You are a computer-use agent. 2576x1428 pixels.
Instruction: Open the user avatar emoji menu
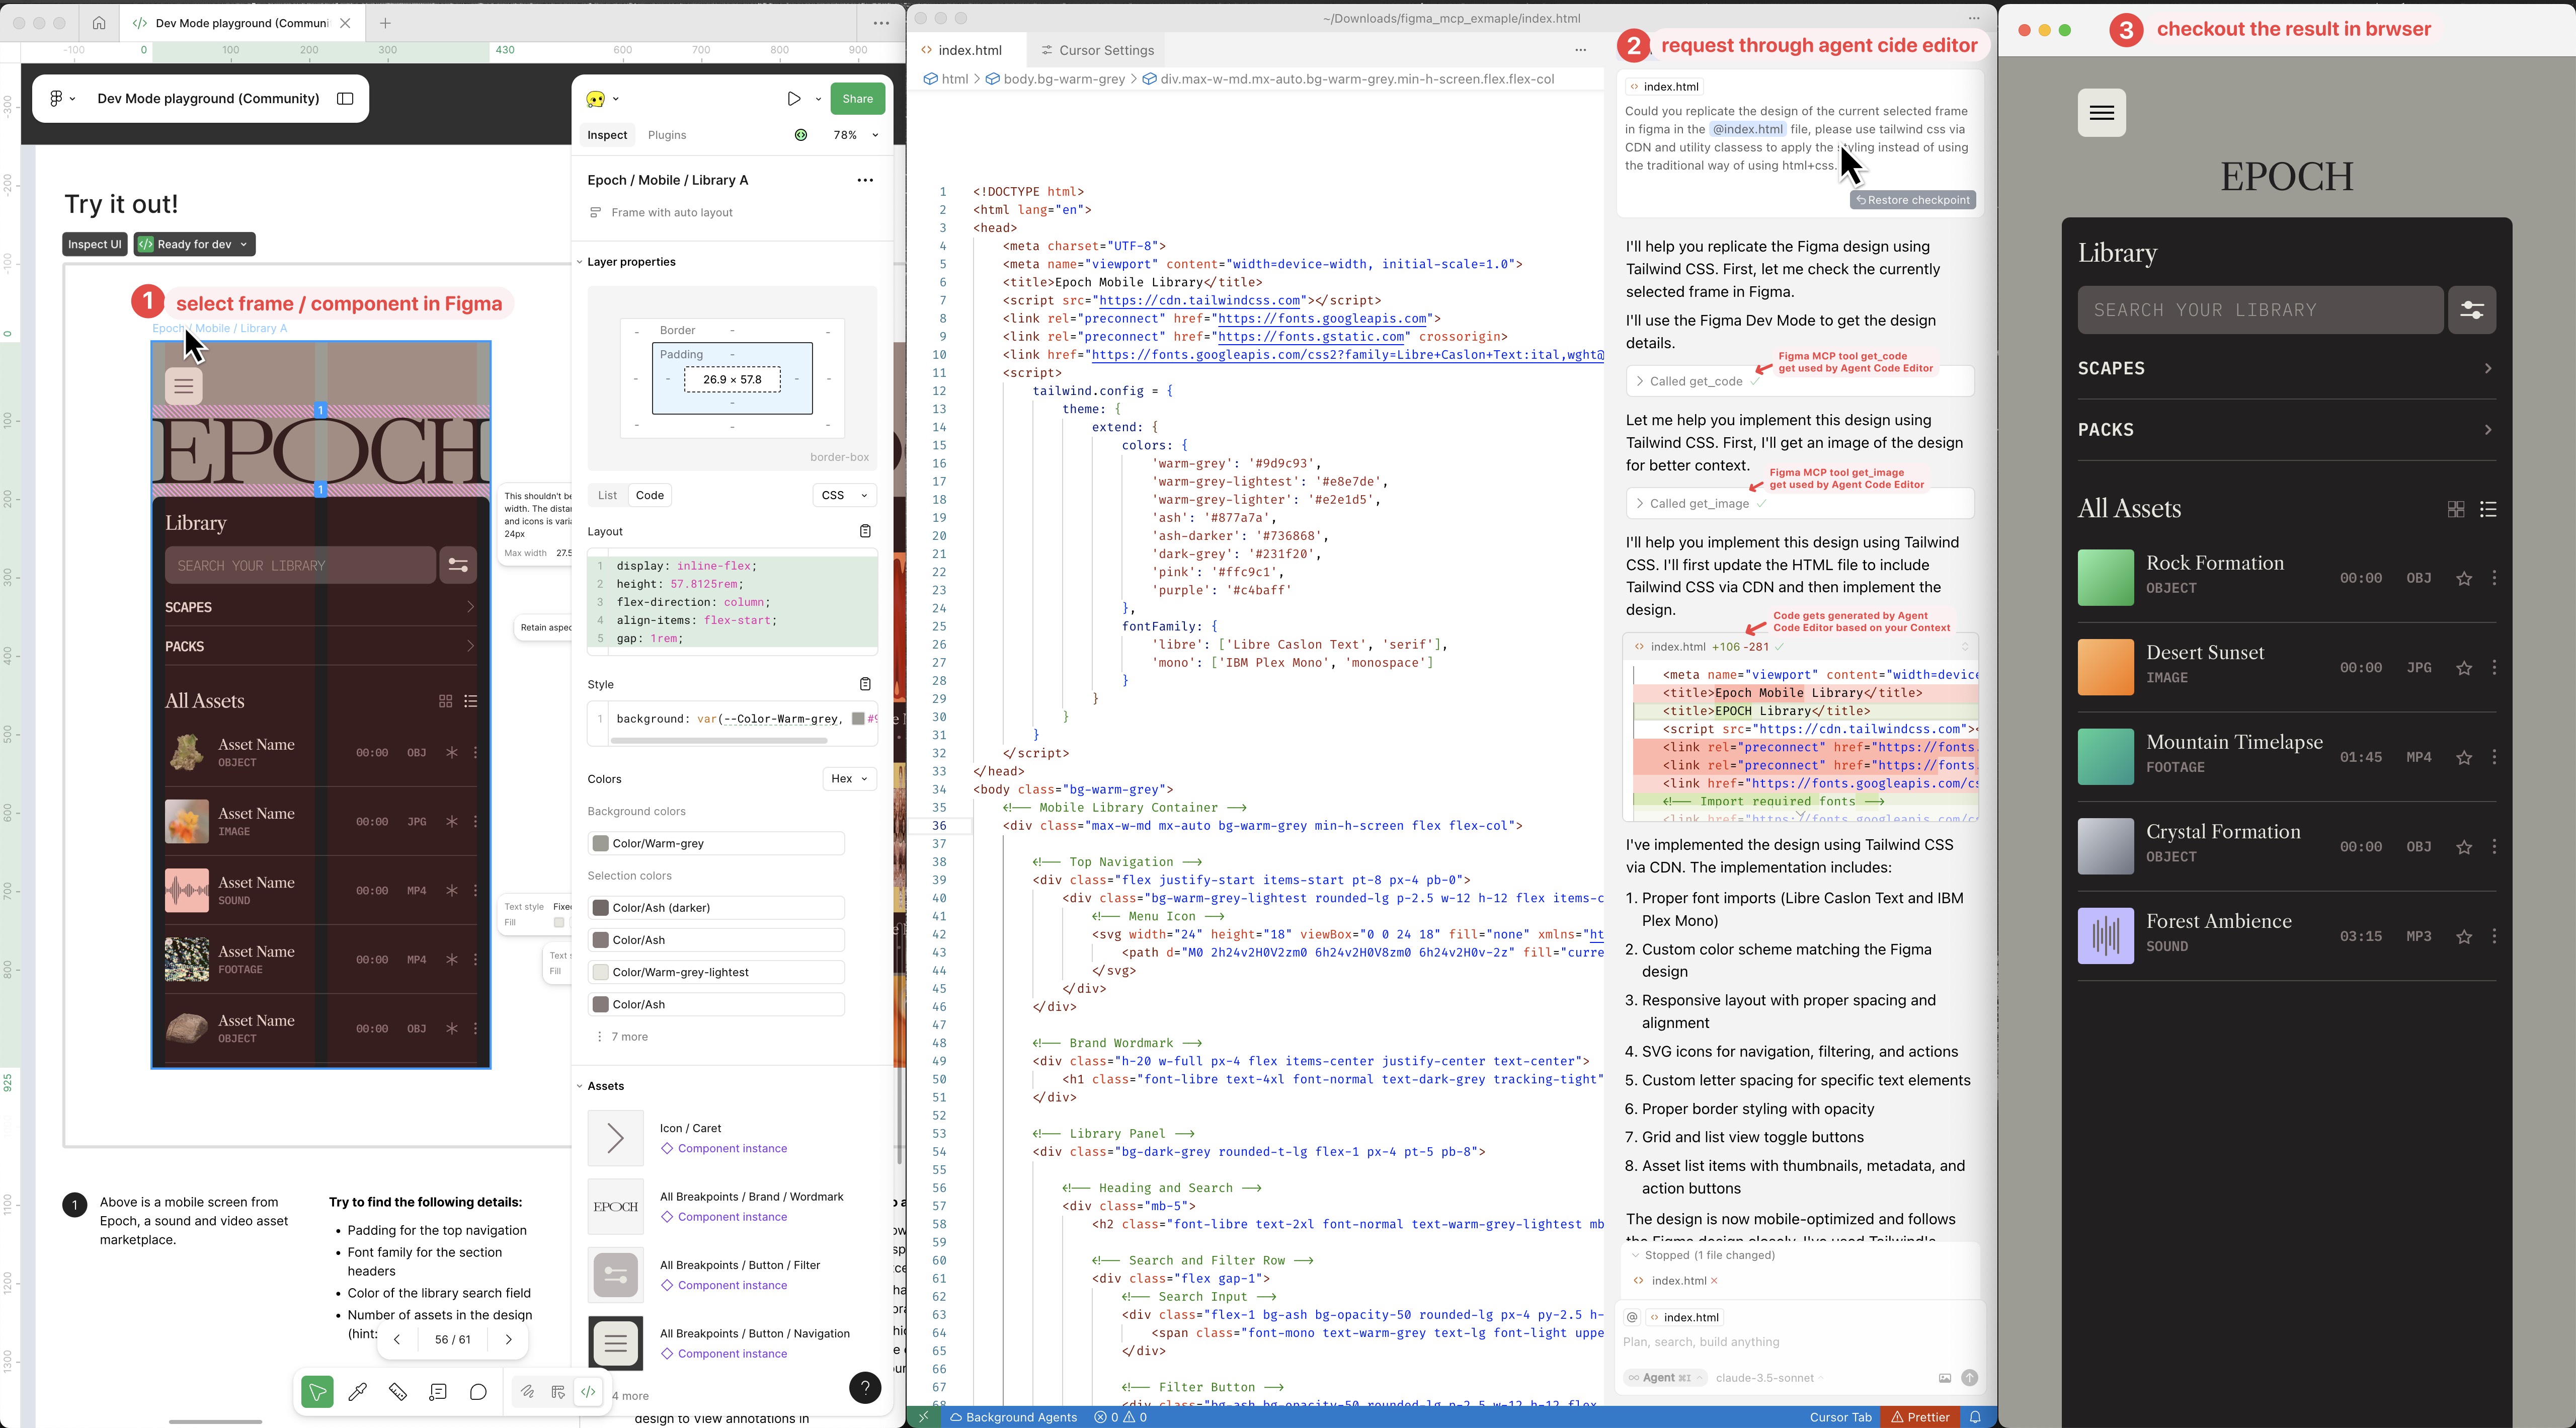click(602, 98)
